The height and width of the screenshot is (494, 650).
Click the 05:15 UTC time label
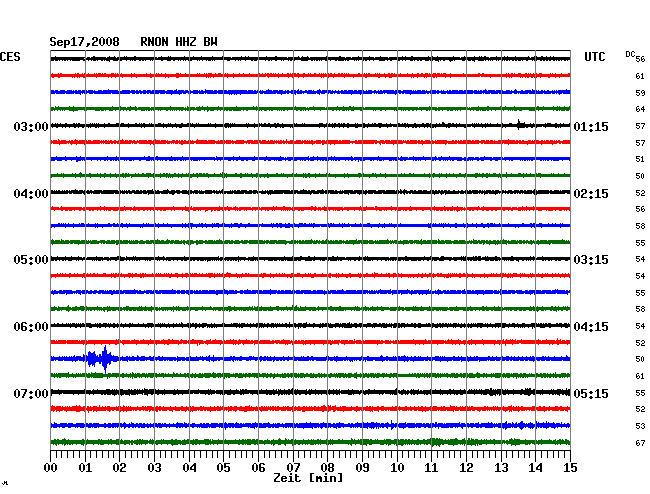click(591, 393)
